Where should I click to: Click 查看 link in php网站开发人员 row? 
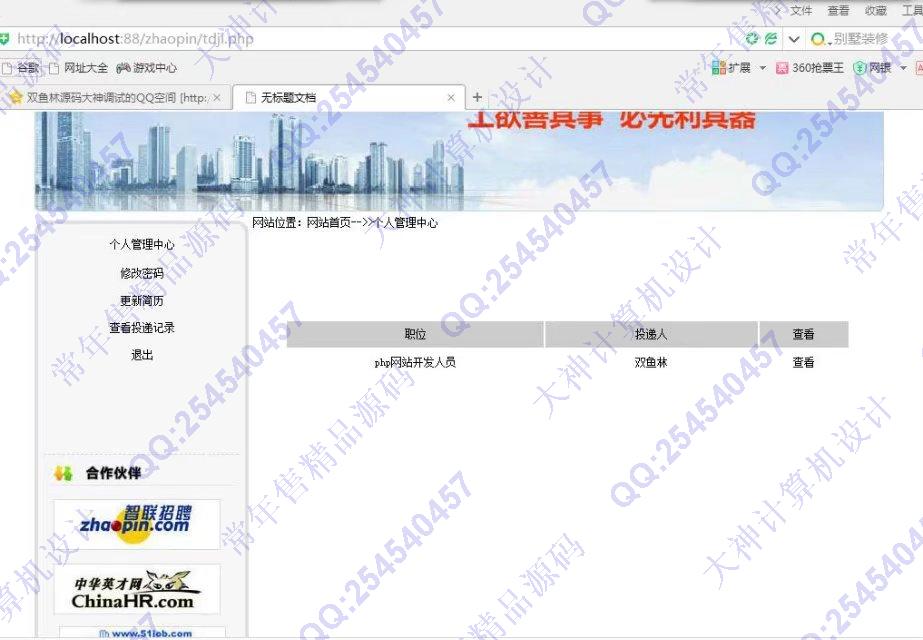point(804,363)
